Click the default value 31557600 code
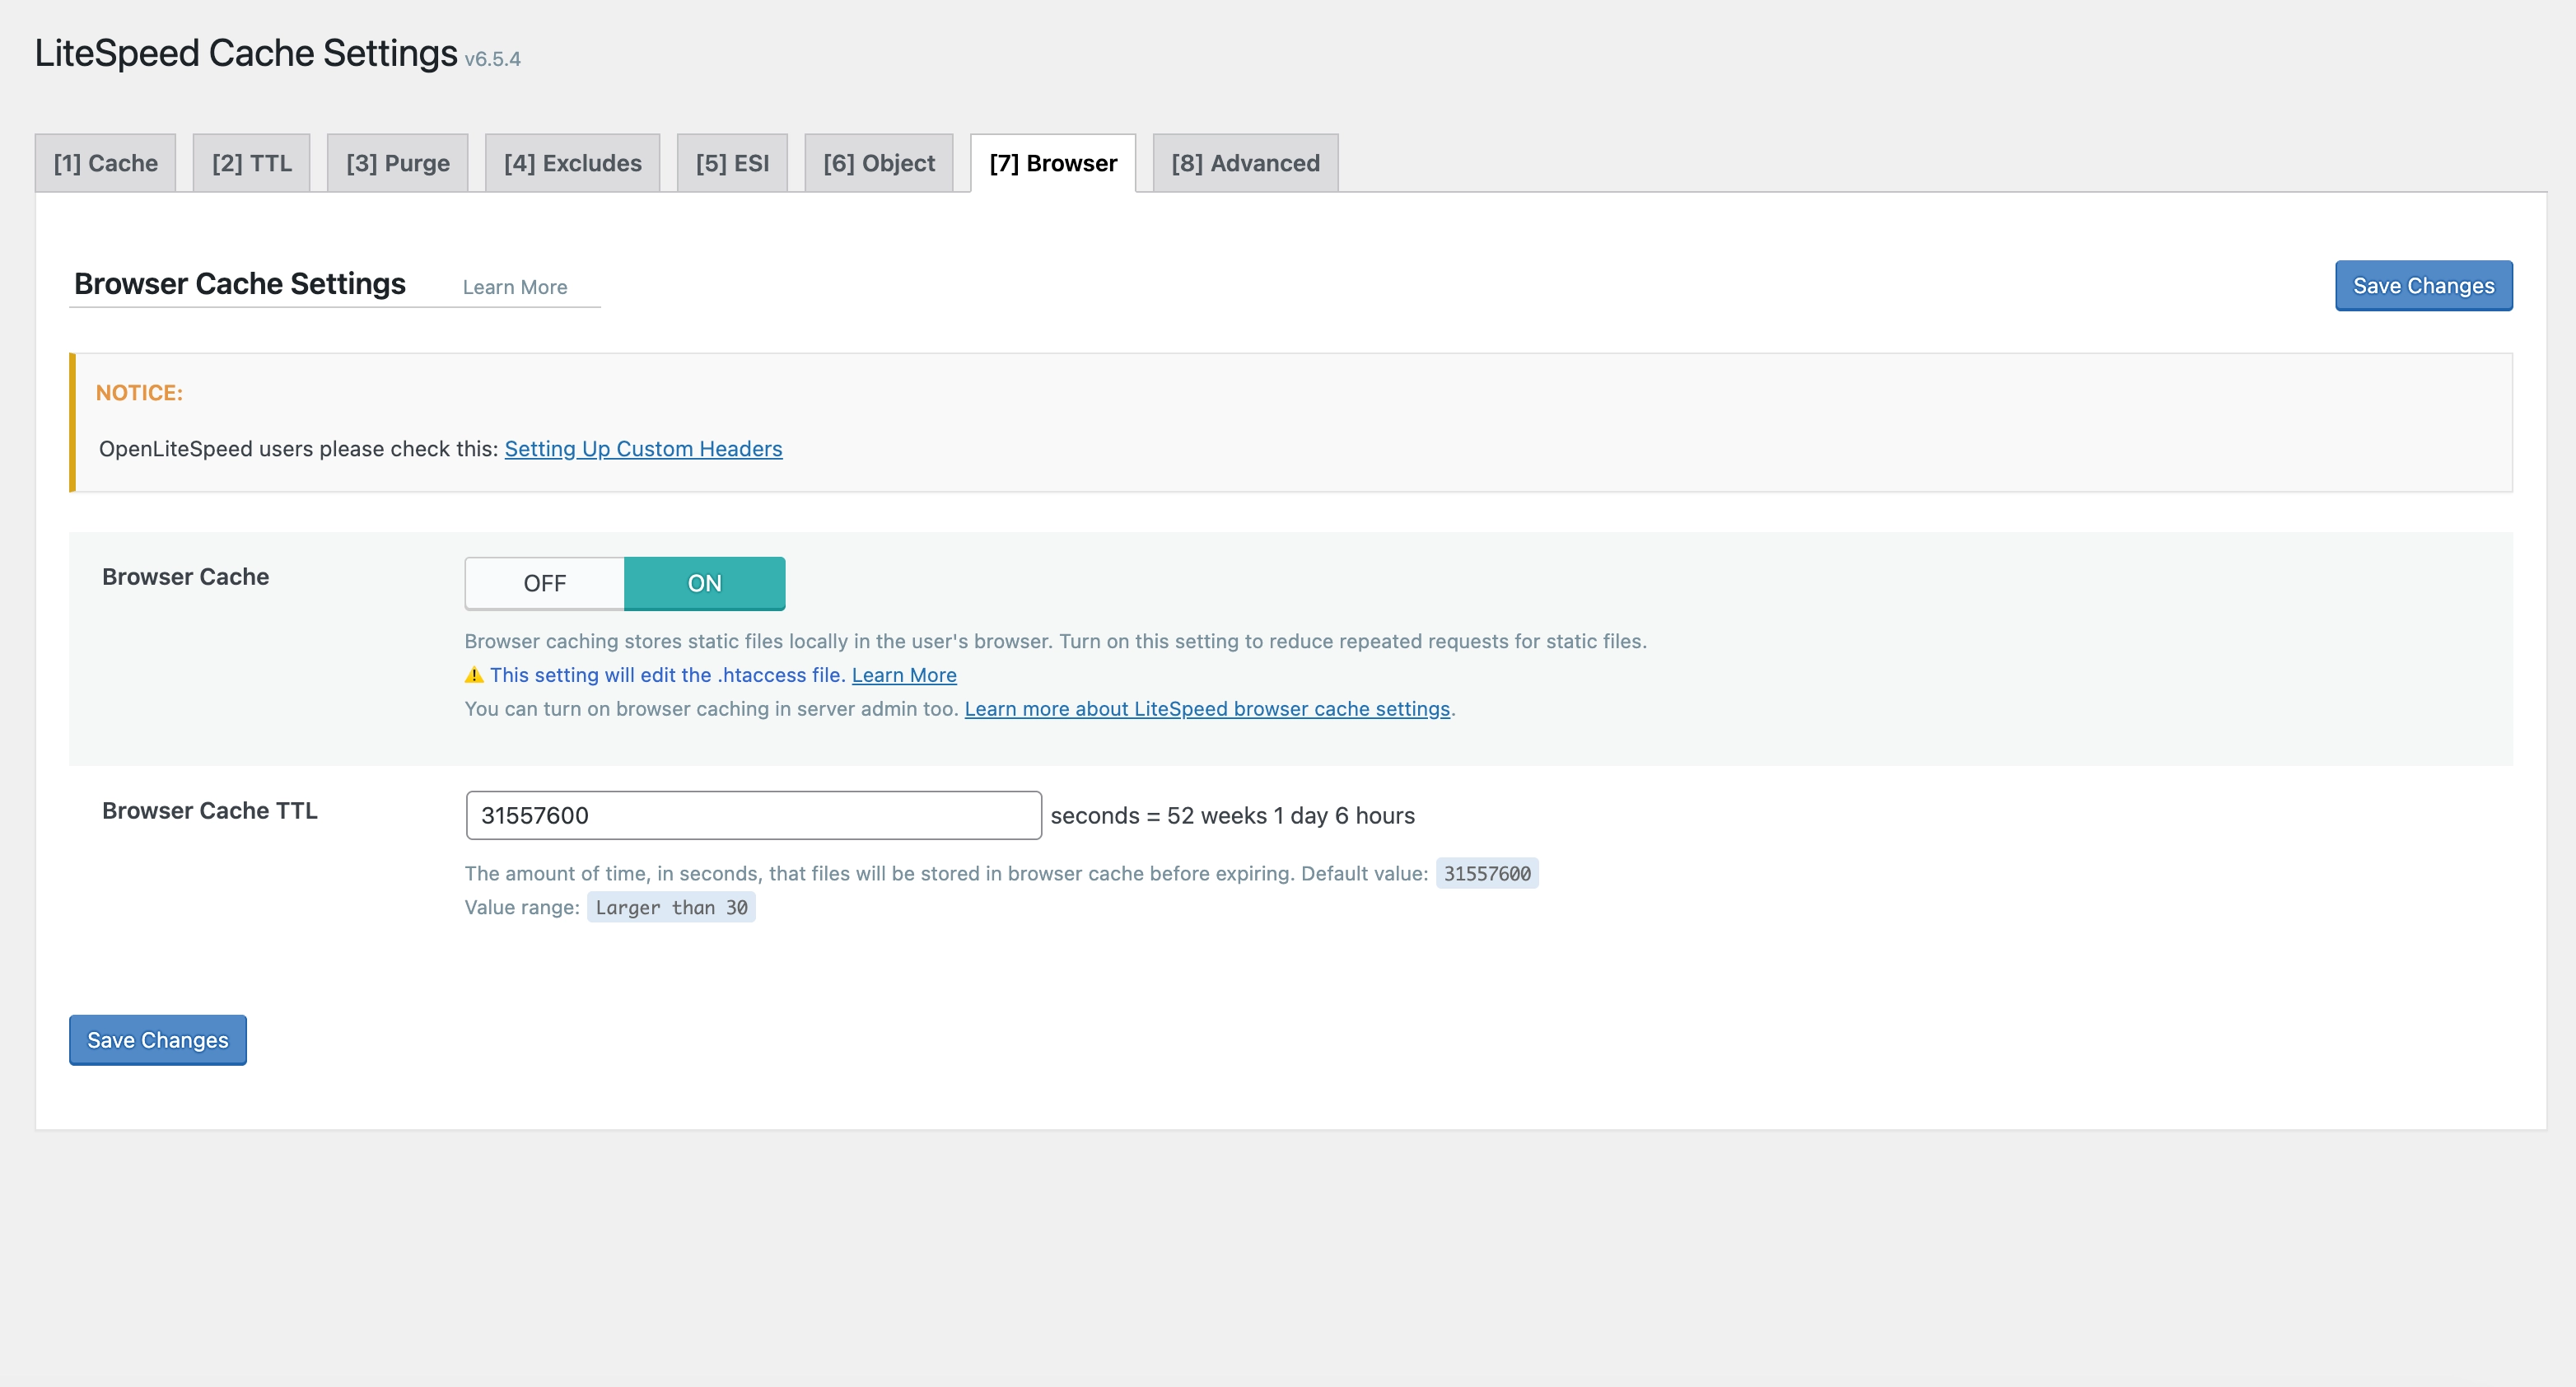 click(x=1487, y=874)
